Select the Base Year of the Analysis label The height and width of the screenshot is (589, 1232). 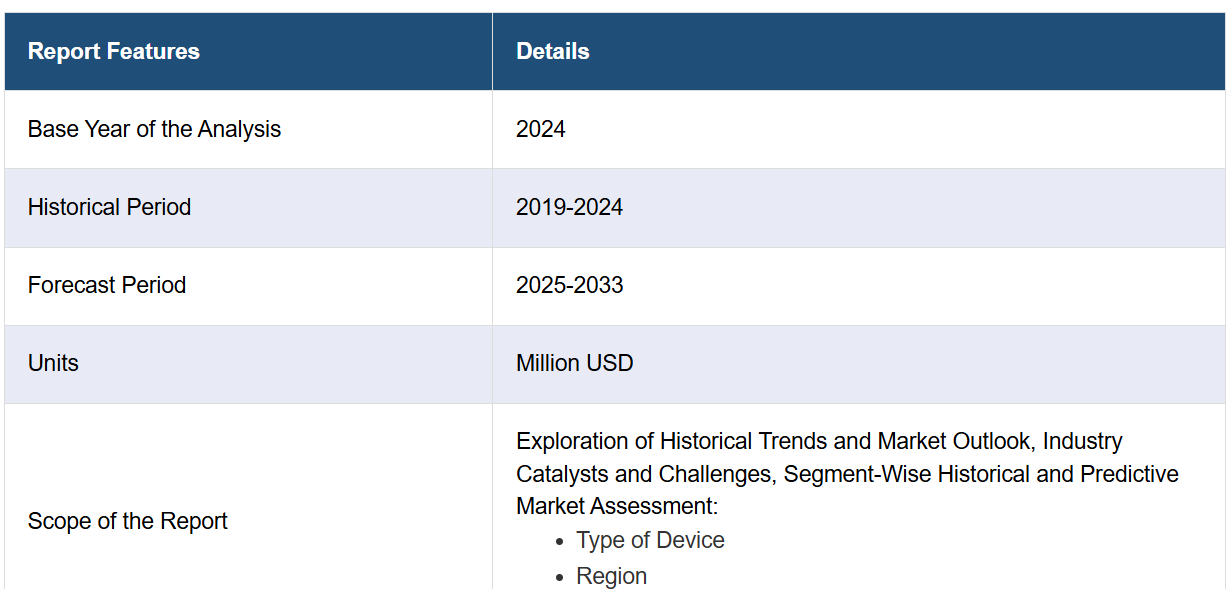[x=154, y=129]
